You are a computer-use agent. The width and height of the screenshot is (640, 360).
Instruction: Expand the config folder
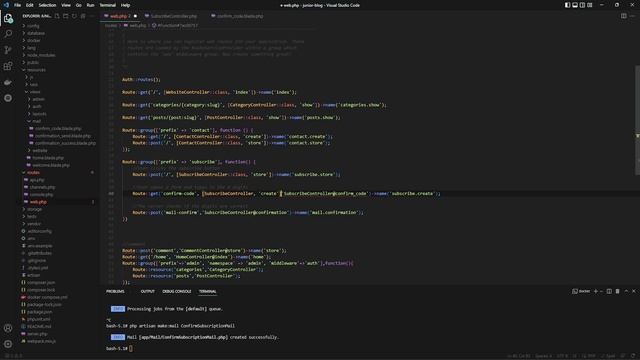[33, 26]
